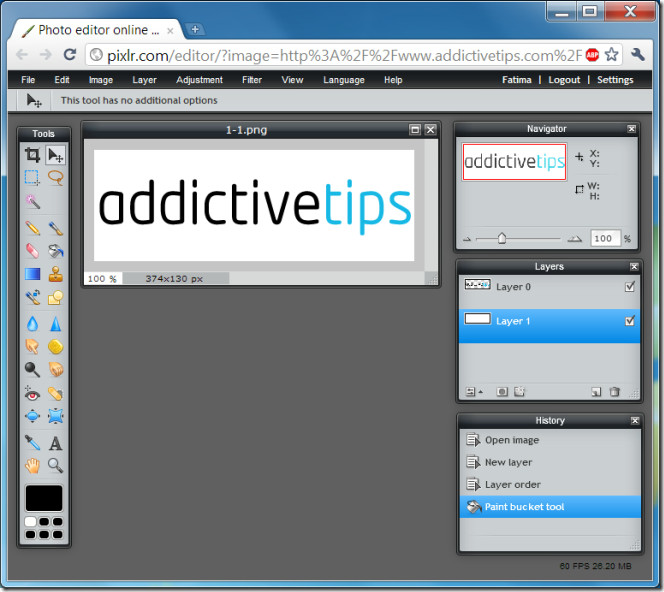Click 'New layer' history entry
This screenshot has height=592, width=664.
click(x=550, y=462)
